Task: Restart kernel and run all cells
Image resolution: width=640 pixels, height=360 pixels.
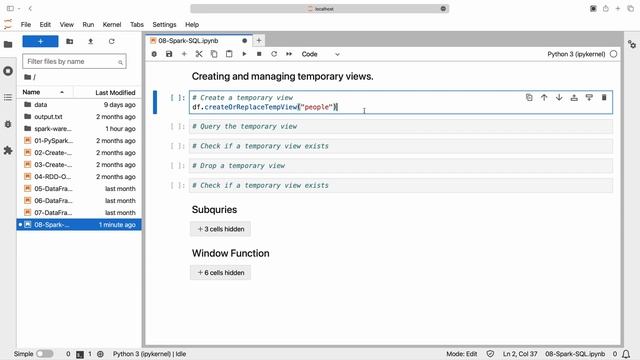Action: 289,54
